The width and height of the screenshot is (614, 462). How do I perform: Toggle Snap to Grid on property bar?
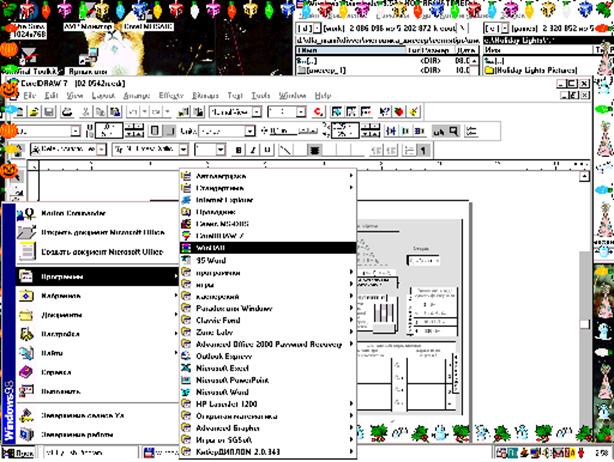click(390, 131)
